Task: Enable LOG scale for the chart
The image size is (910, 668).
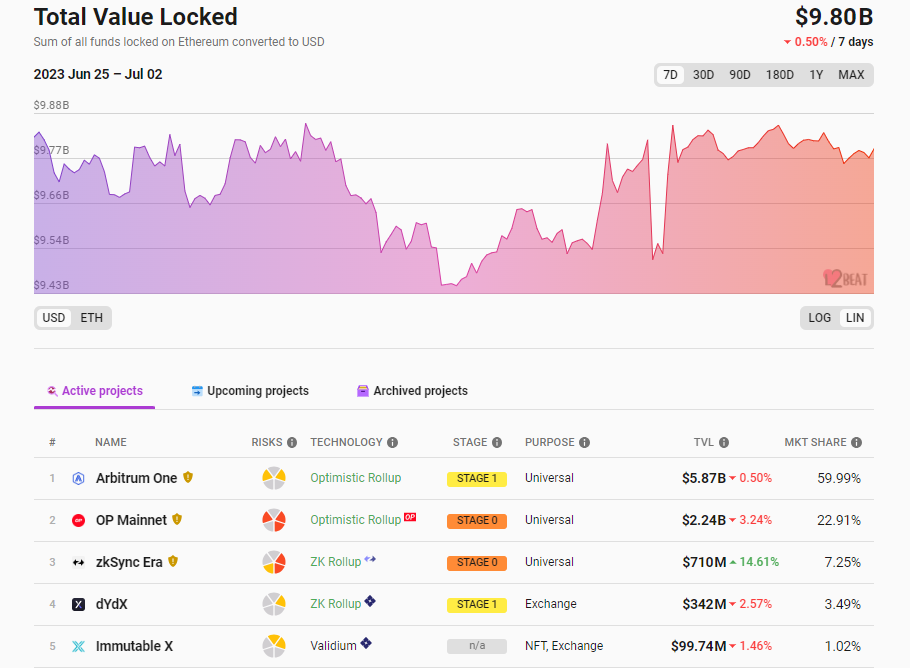Action: tap(819, 317)
